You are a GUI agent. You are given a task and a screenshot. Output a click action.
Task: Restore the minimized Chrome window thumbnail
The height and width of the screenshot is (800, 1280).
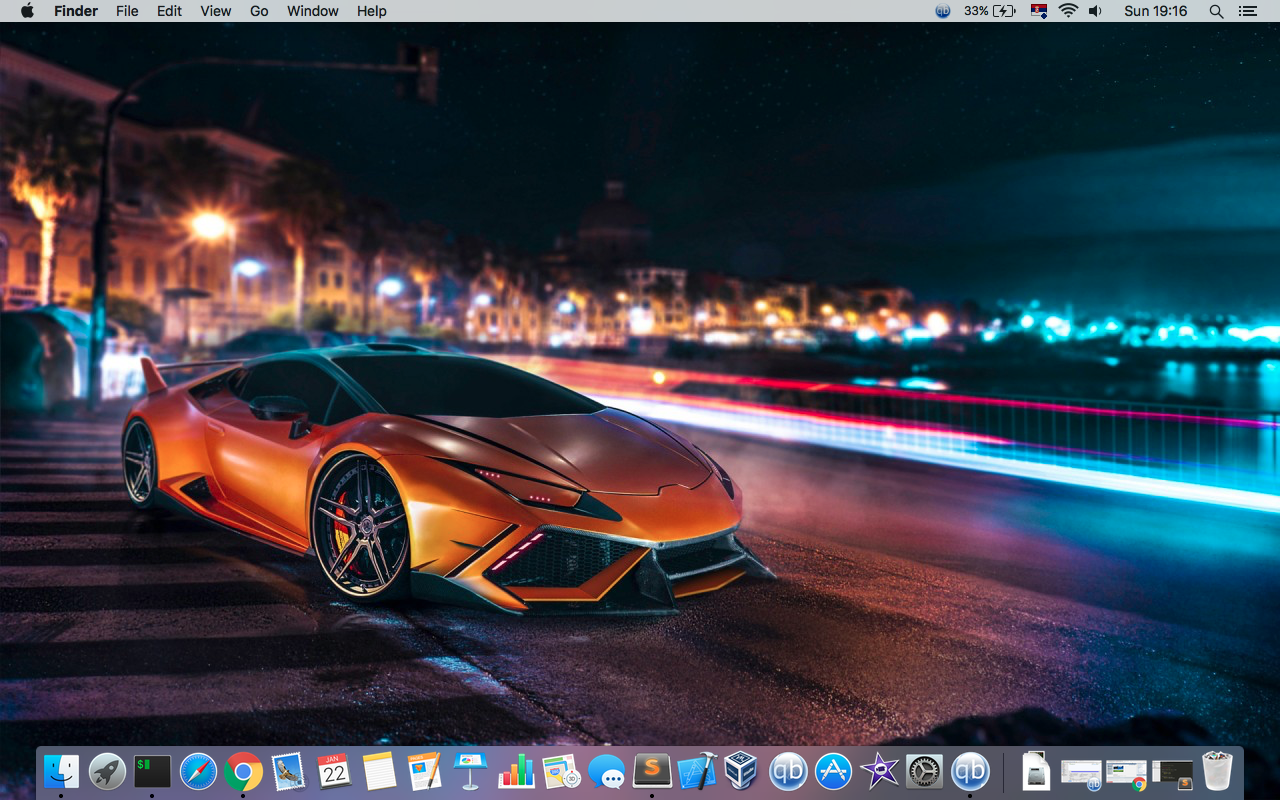coord(1126,772)
